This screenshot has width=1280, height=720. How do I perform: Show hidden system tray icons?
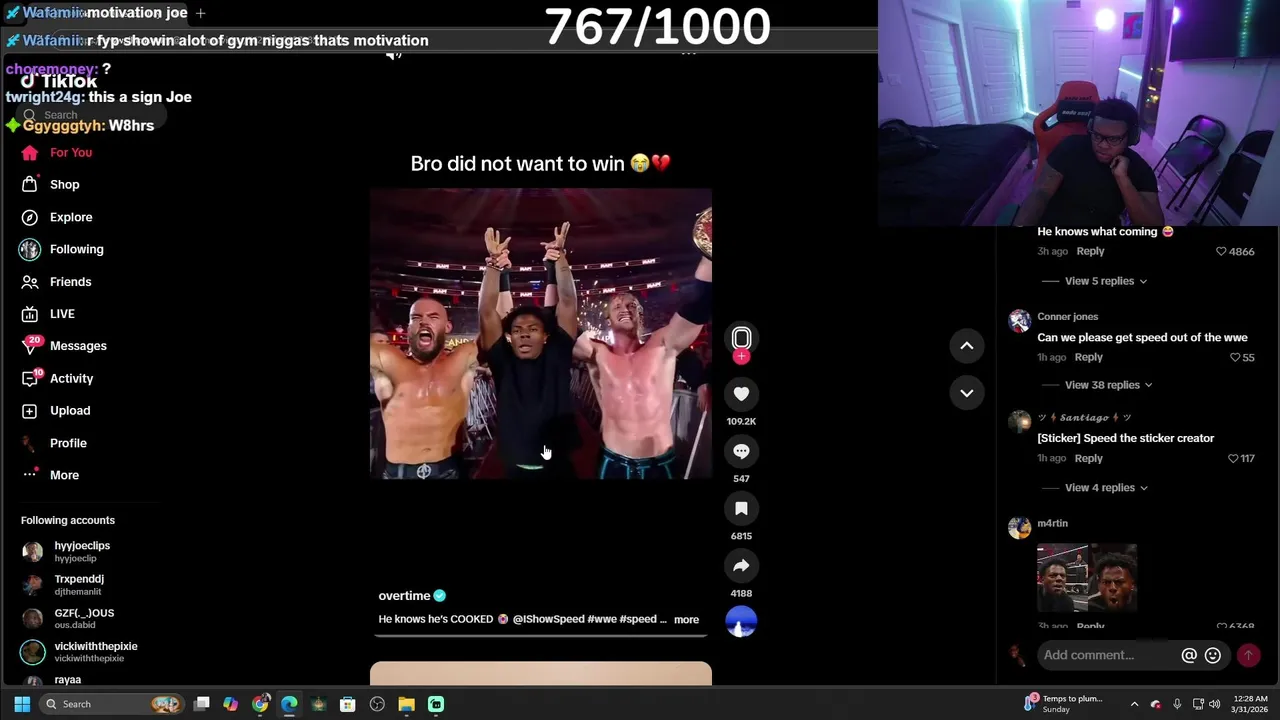[x=1134, y=704]
